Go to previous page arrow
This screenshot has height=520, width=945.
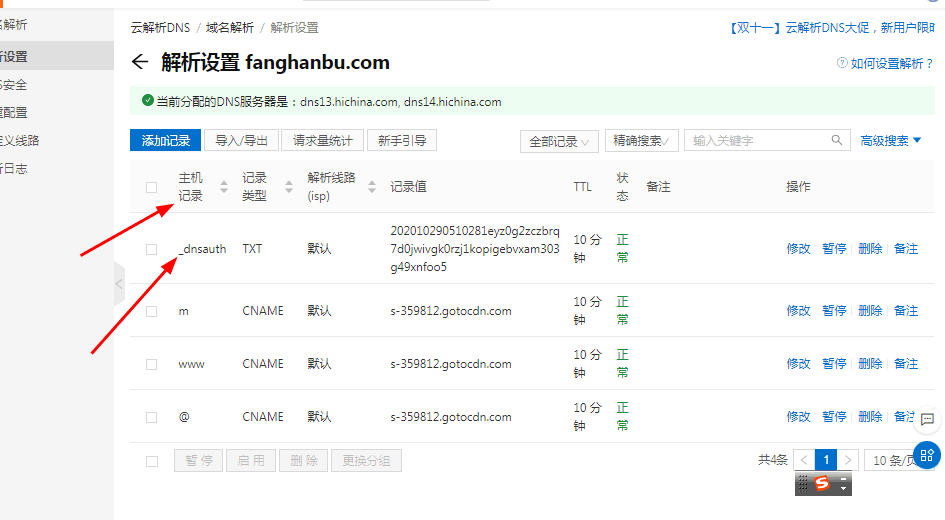pyautogui.click(x=804, y=460)
